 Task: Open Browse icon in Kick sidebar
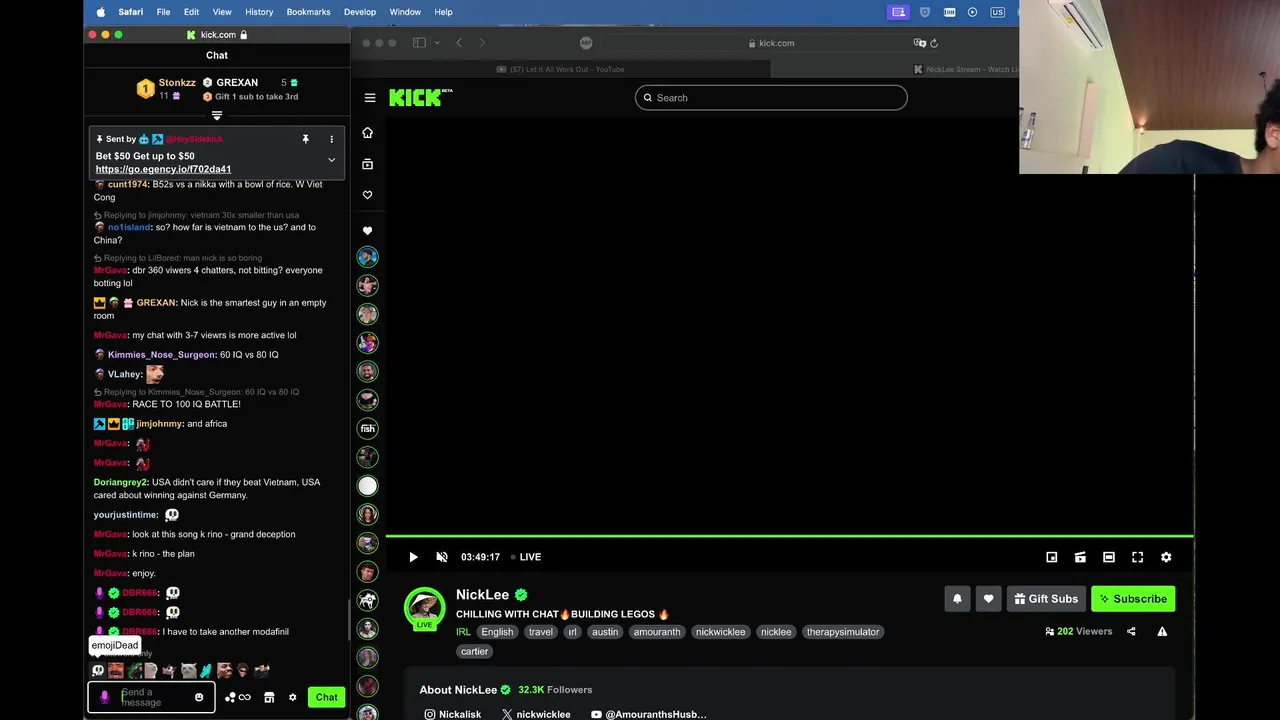[367, 164]
